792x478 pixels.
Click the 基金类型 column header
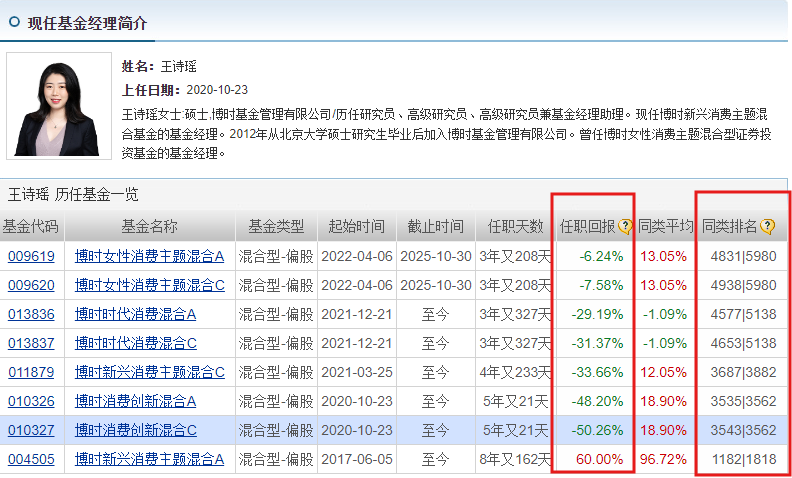coord(276,226)
